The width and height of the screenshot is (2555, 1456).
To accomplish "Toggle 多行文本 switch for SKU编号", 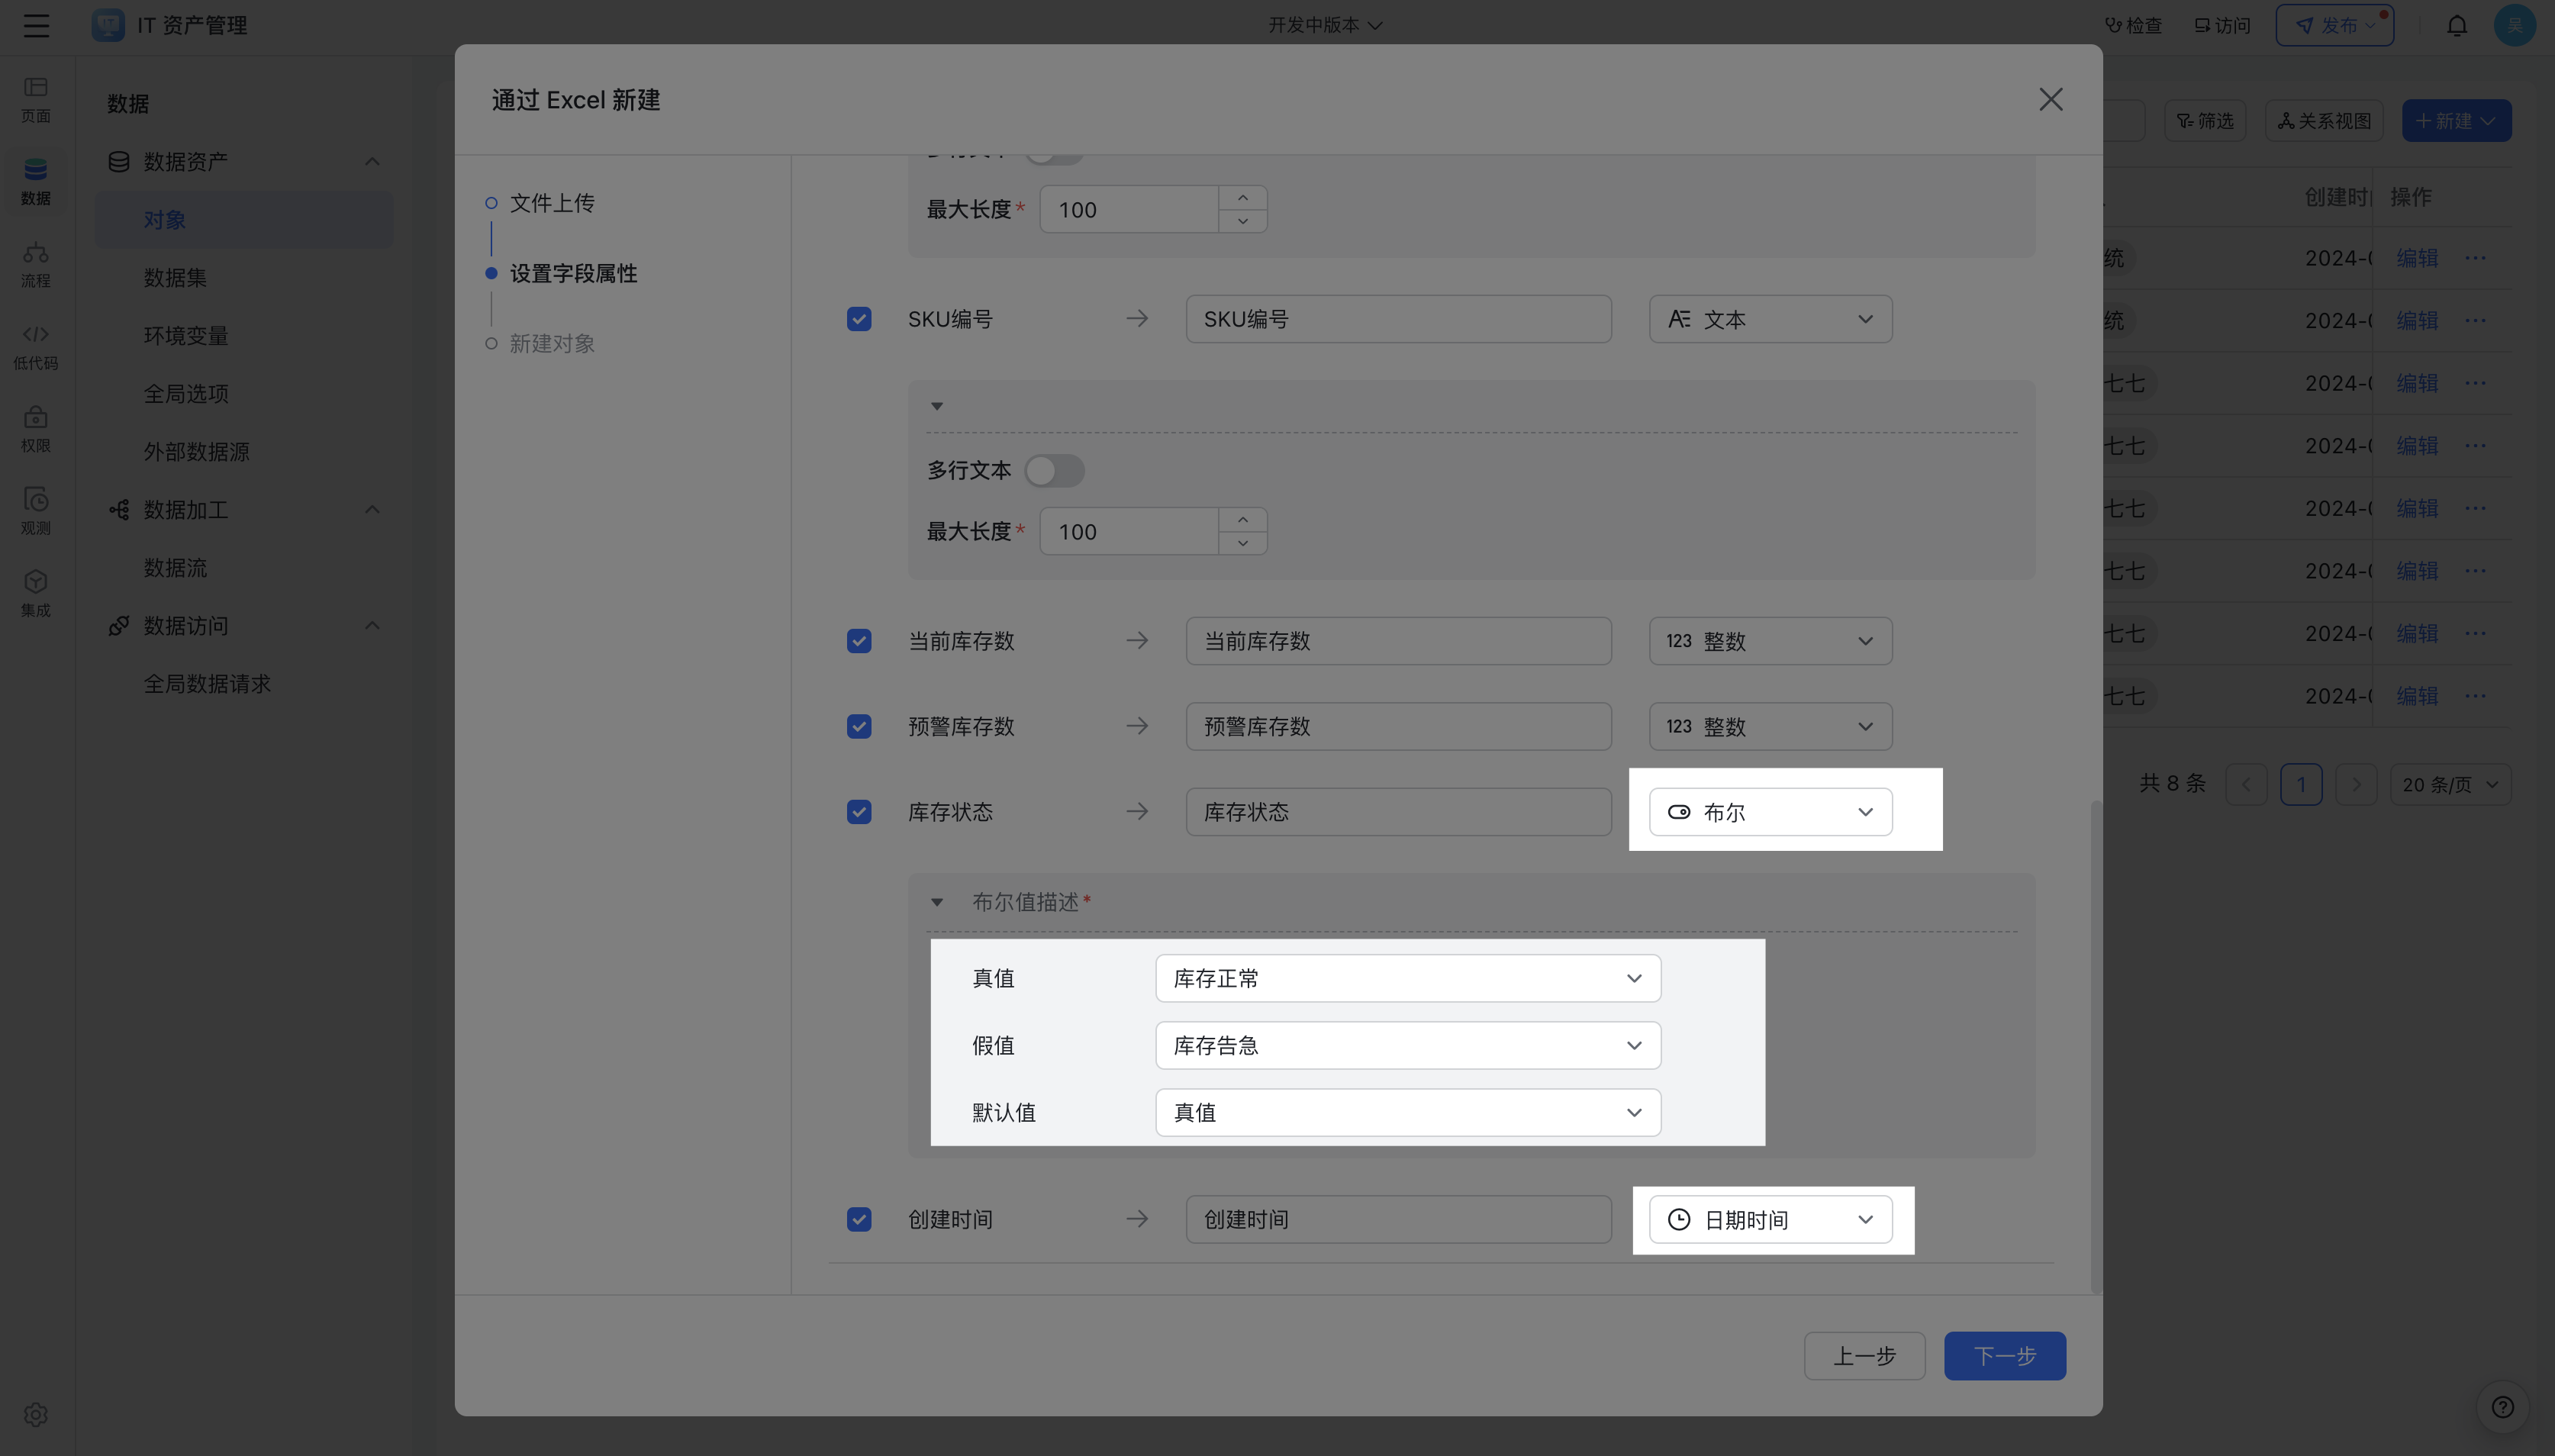I will pos(1054,470).
